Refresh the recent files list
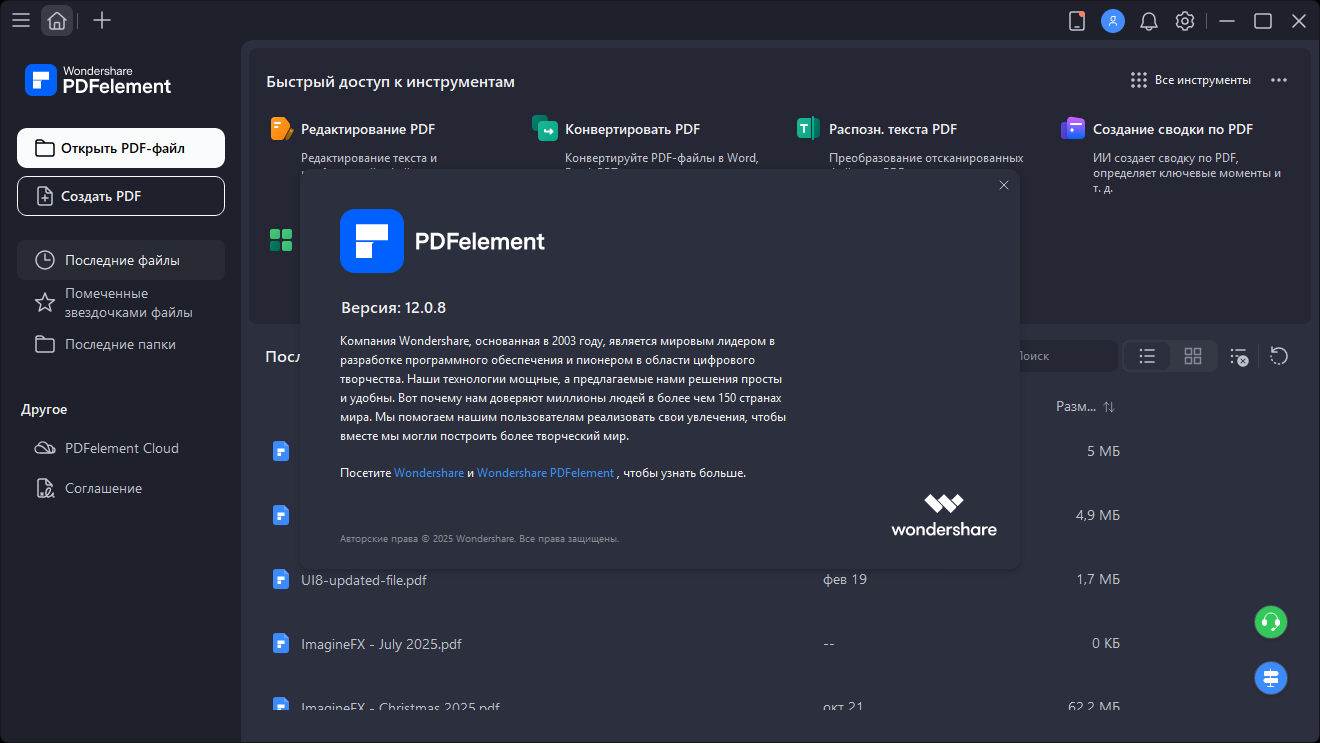 point(1278,356)
